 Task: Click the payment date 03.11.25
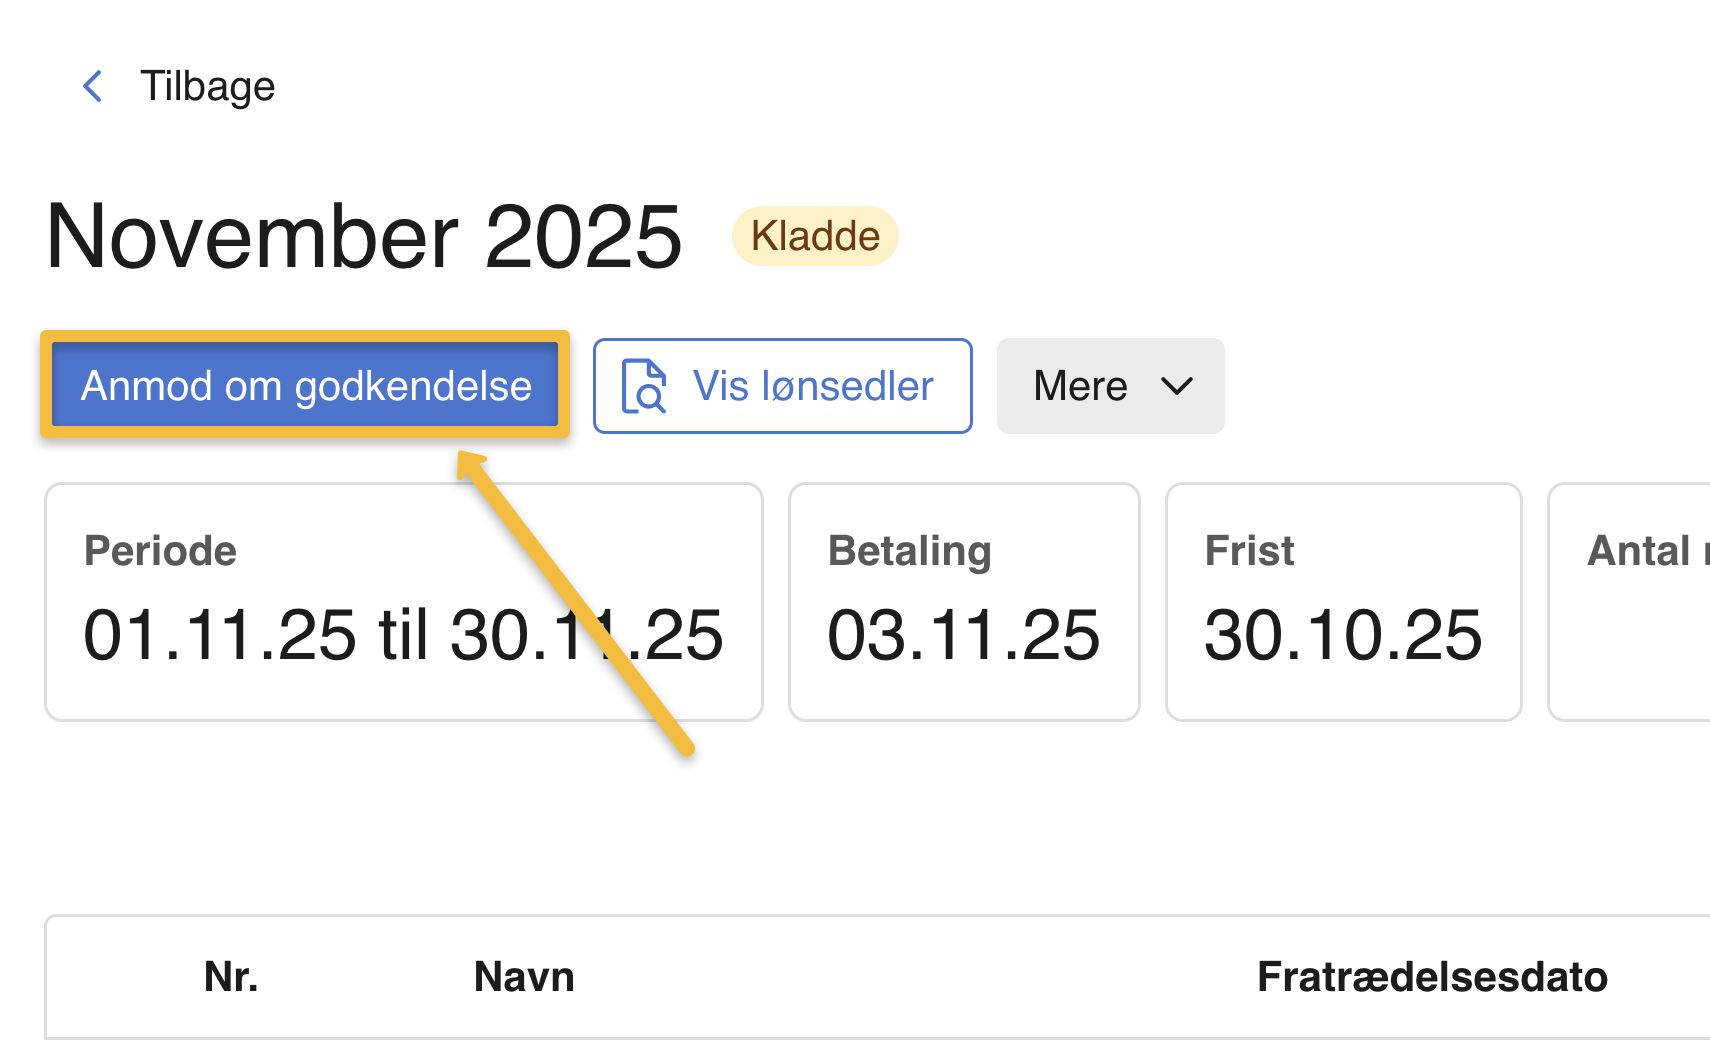click(x=963, y=635)
